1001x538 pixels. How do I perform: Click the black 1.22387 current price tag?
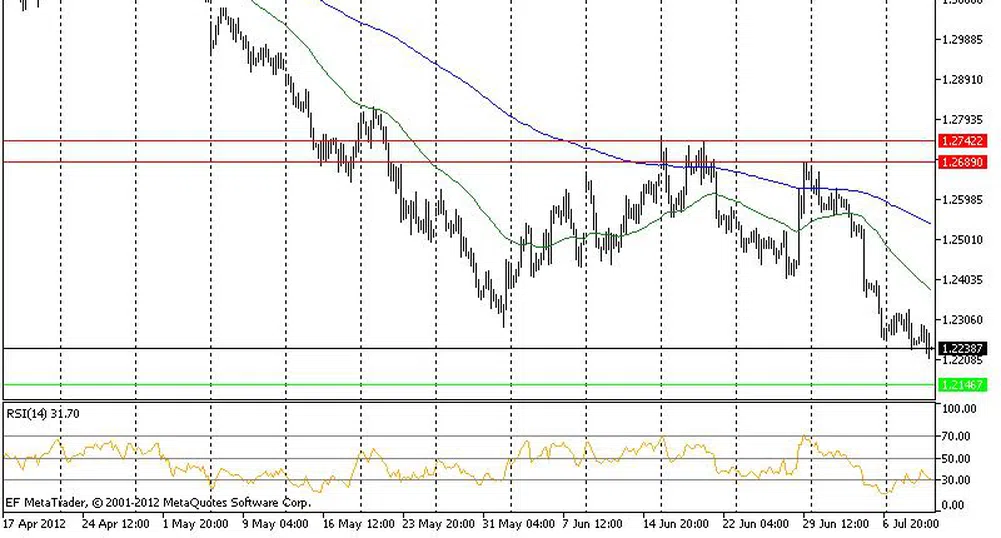(963, 348)
